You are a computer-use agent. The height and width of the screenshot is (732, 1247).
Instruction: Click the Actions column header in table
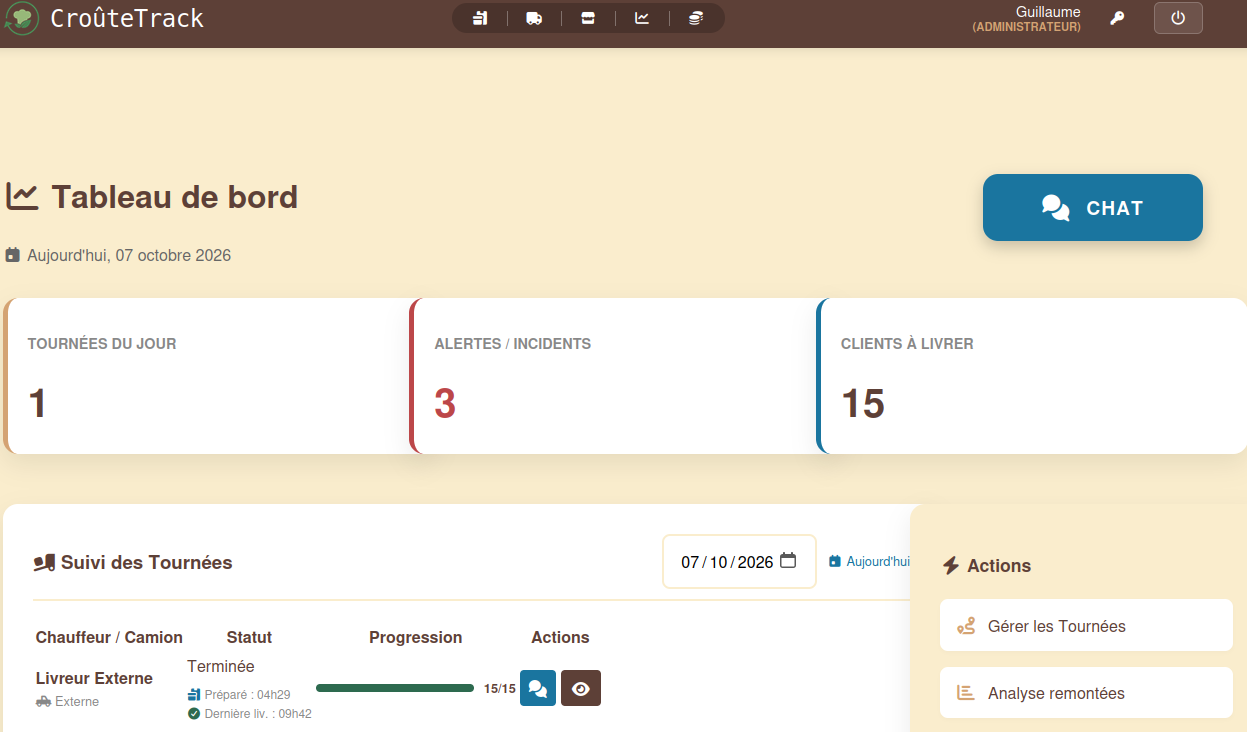tap(560, 637)
